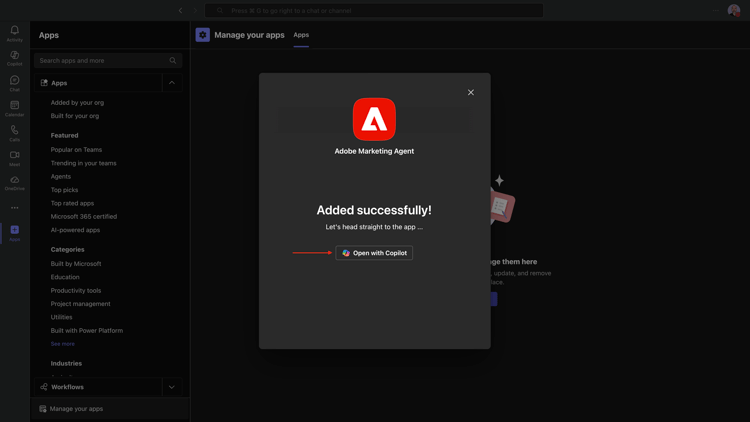Select Top picks
Screen dimensions: 750x422
(64, 190)
